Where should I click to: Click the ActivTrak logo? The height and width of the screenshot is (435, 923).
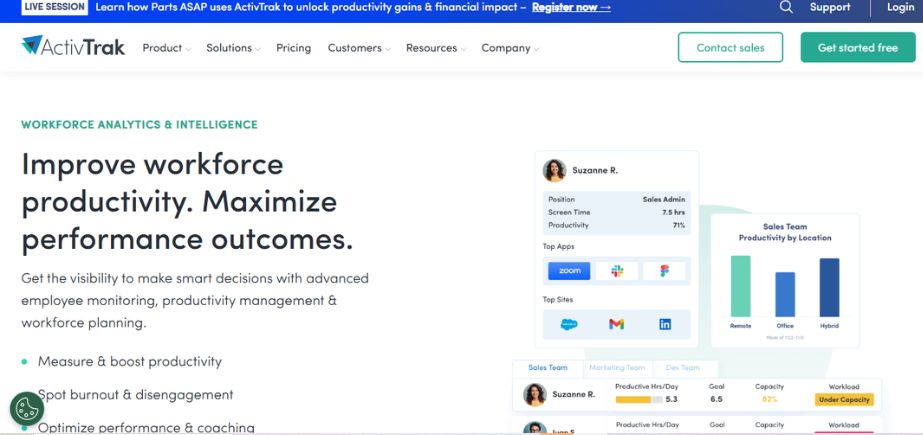point(73,47)
